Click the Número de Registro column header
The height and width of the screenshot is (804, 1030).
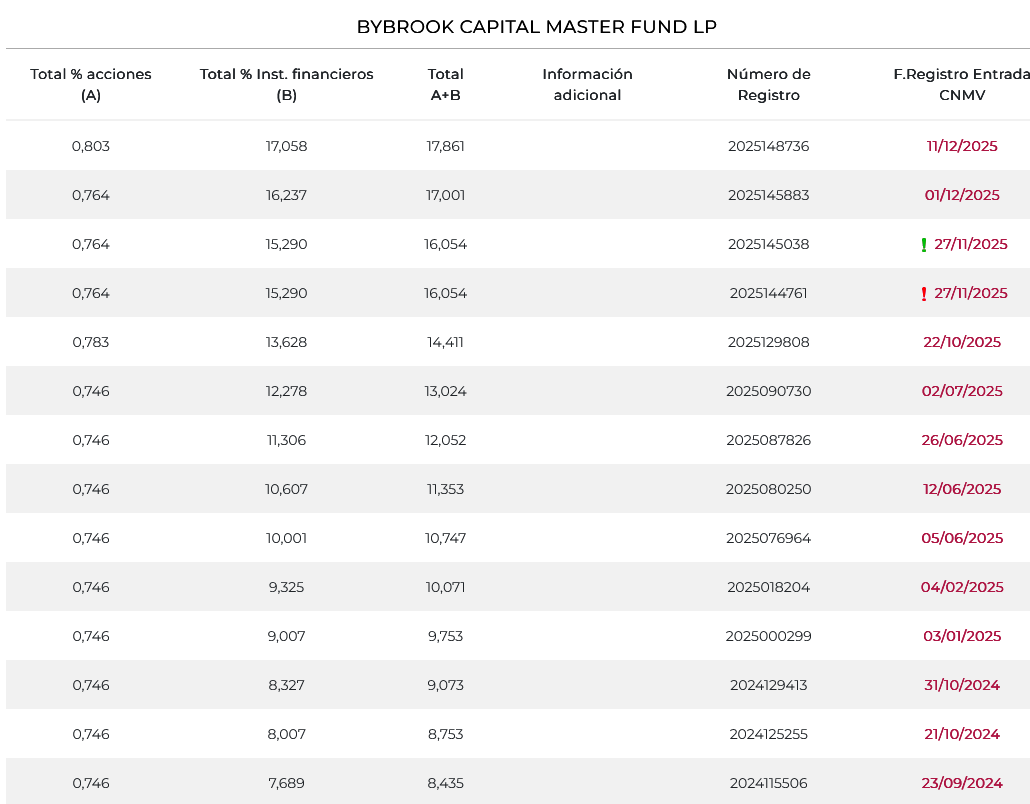pyautogui.click(x=768, y=85)
